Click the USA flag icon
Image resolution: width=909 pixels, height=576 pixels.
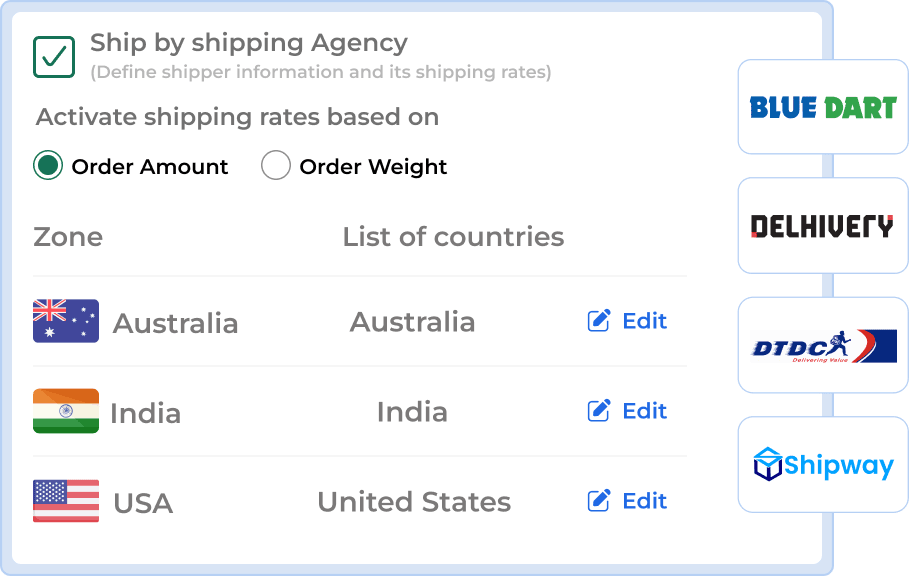coord(65,500)
